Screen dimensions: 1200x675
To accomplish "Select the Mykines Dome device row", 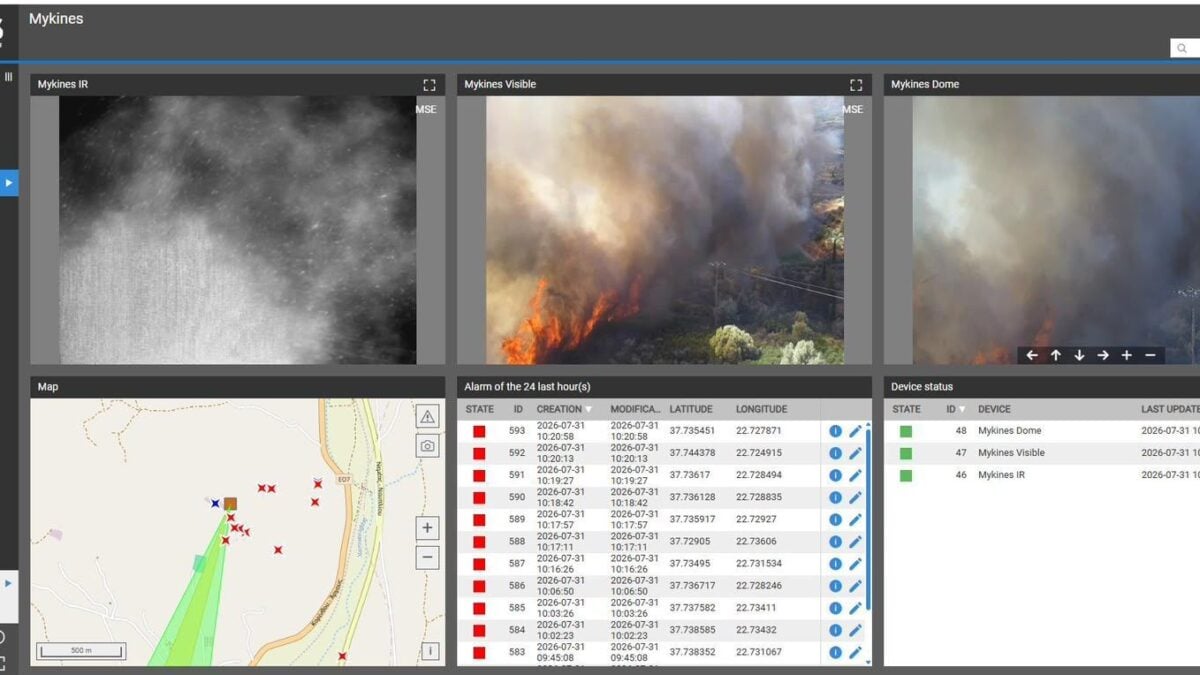I will pyautogui.click(x=1042, y=431).
